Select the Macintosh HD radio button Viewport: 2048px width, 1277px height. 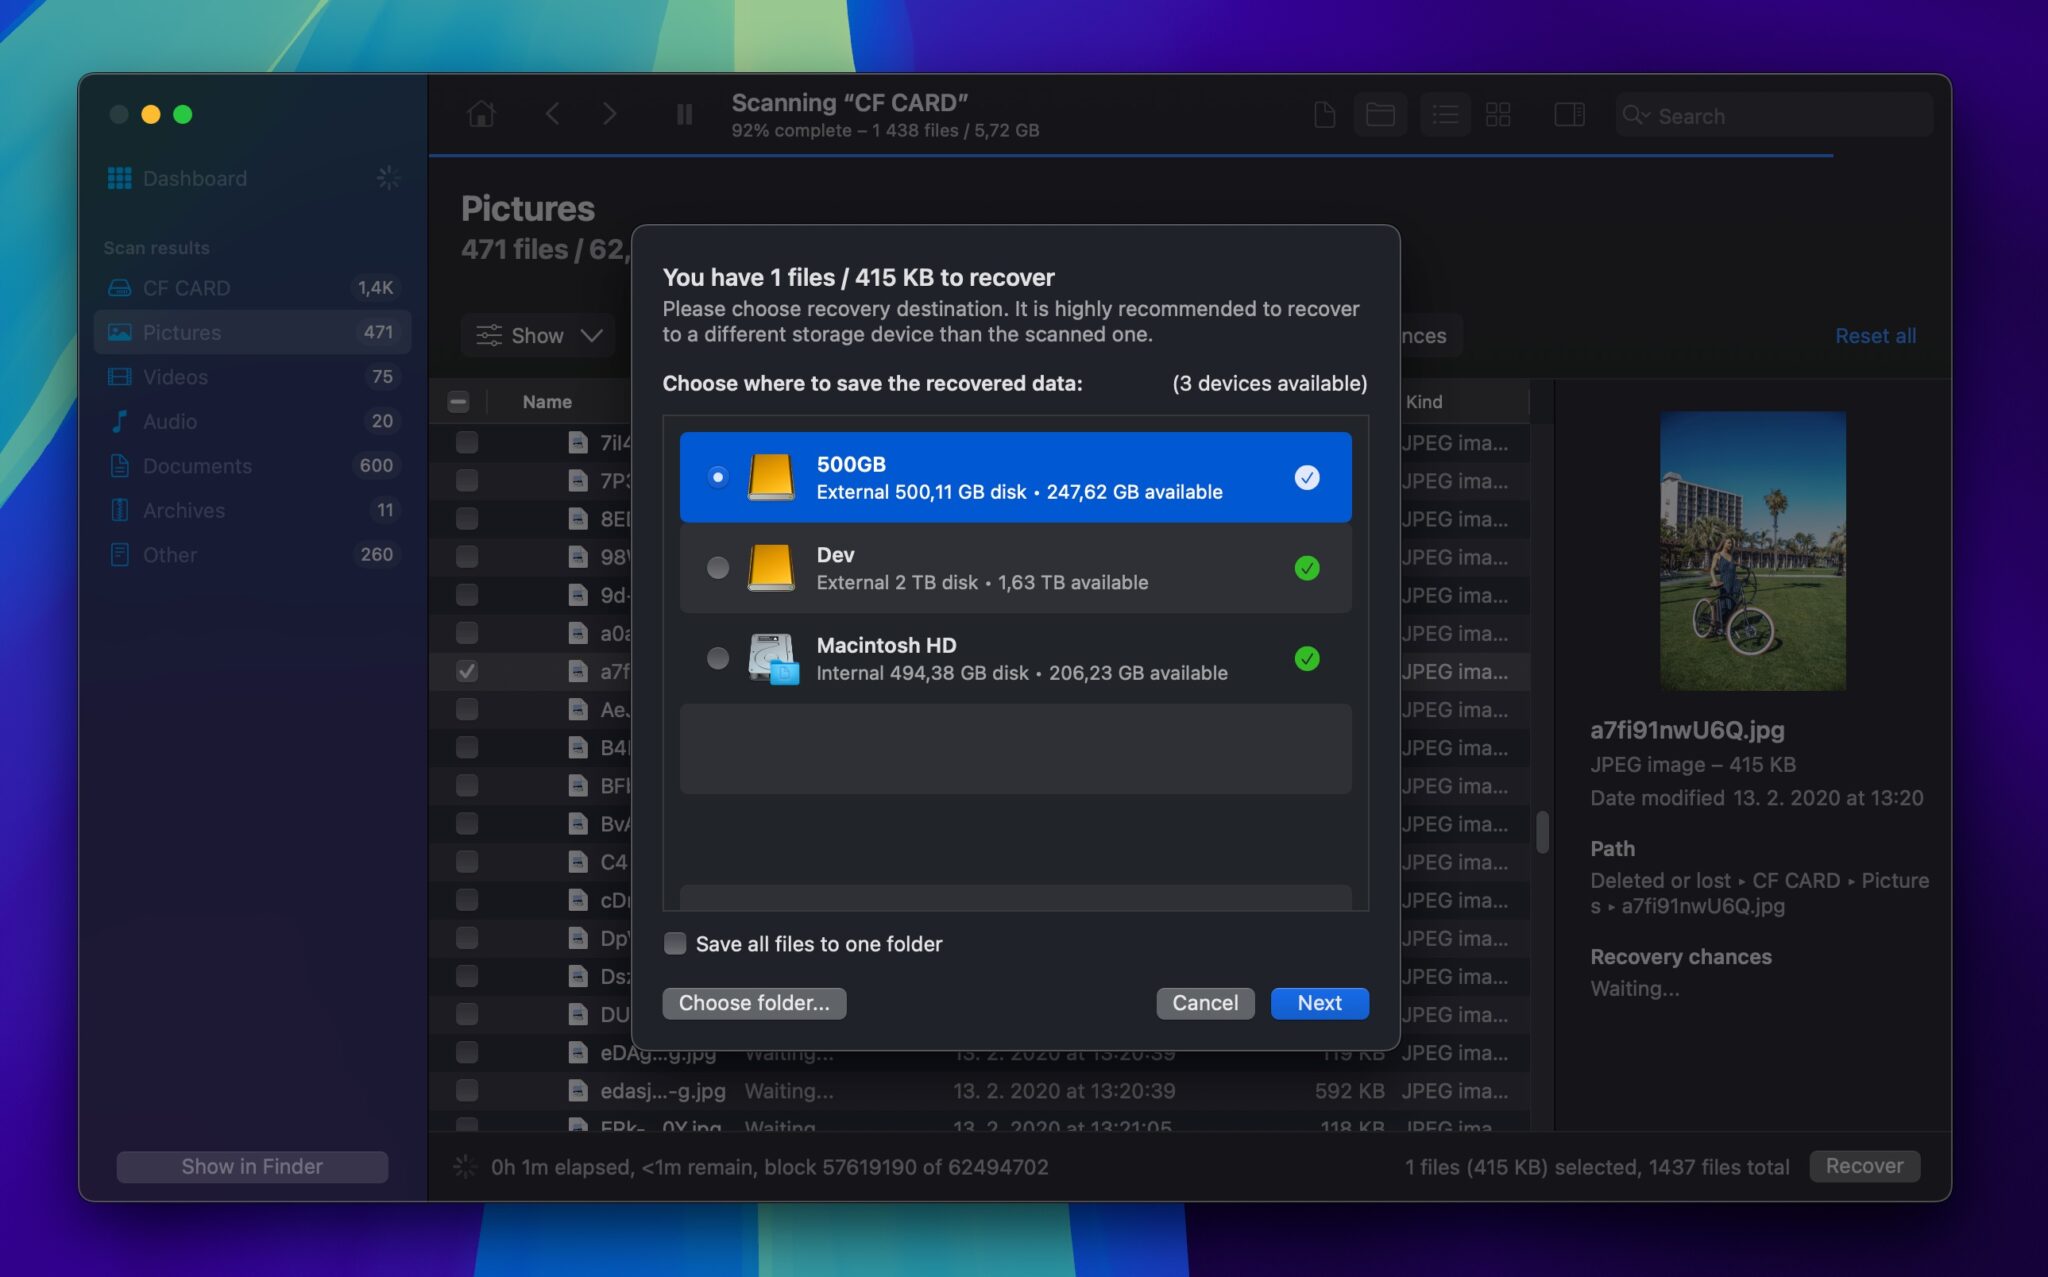(718, 658)
